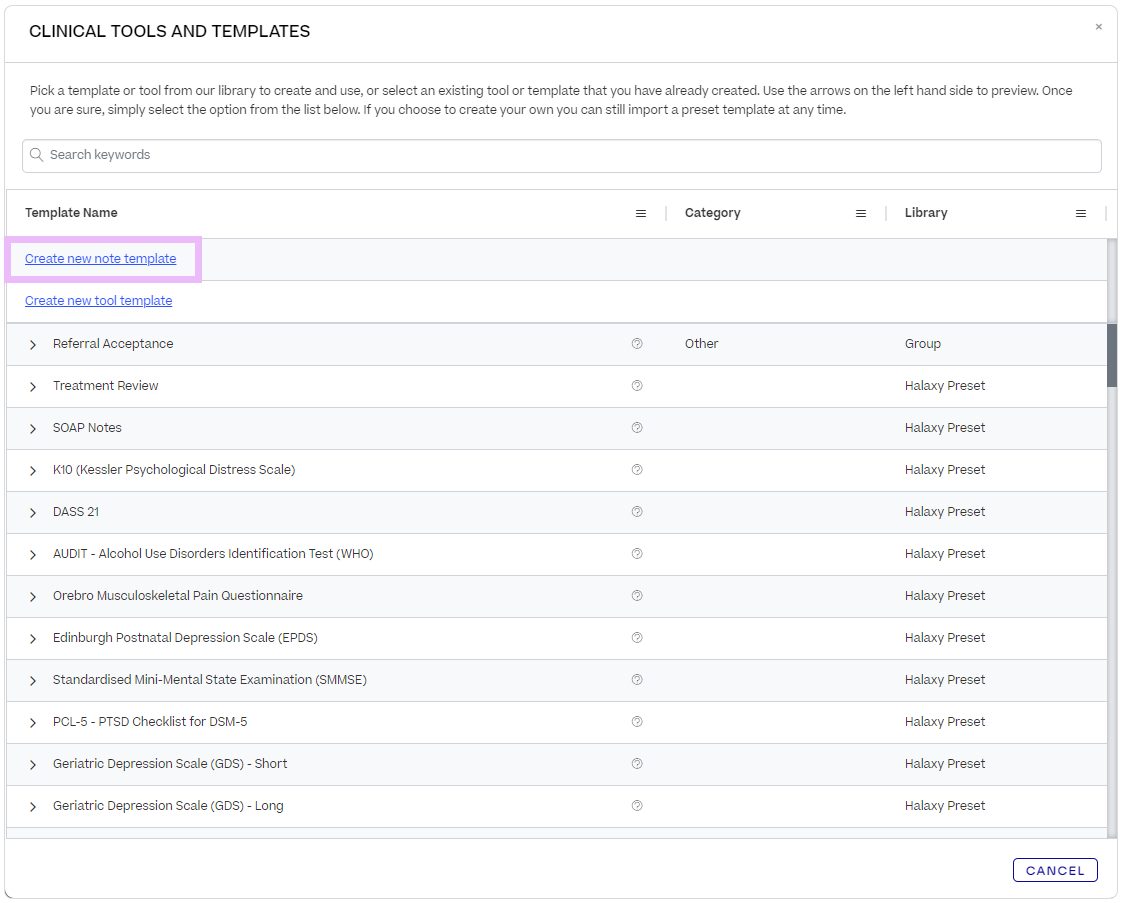Open the help icon beside SOAP Notes

637,427
